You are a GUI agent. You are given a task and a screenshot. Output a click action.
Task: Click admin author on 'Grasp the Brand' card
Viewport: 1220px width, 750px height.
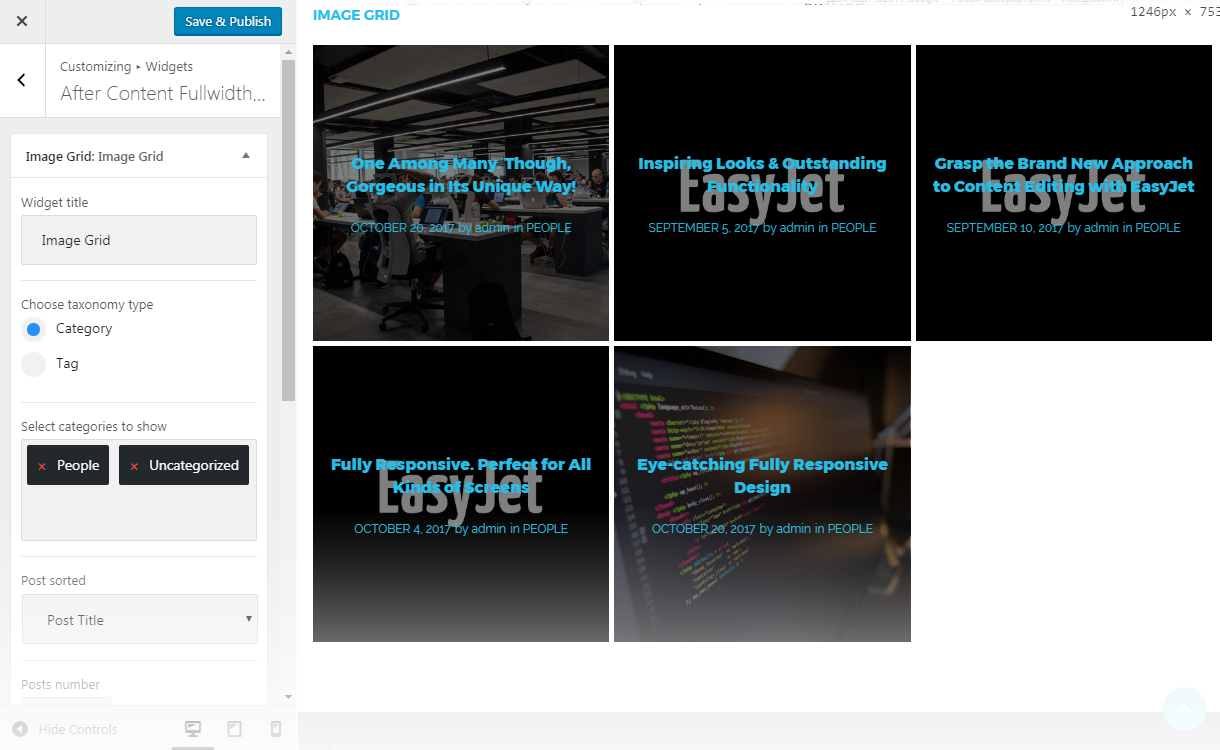pos(1102,228)
